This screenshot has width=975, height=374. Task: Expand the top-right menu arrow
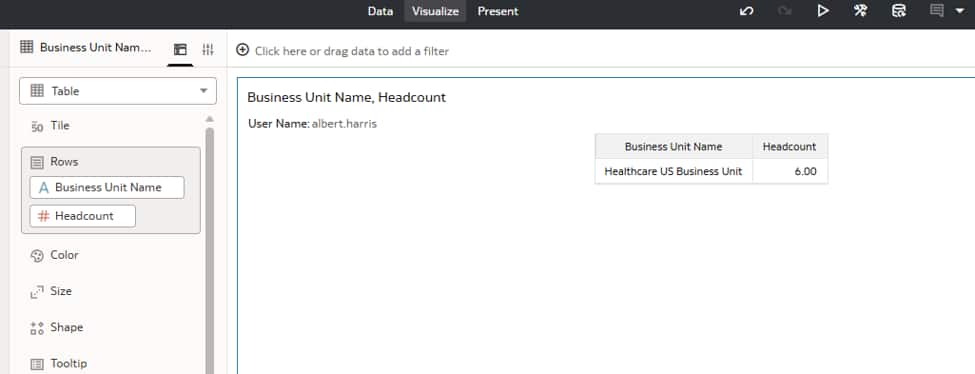959,11
